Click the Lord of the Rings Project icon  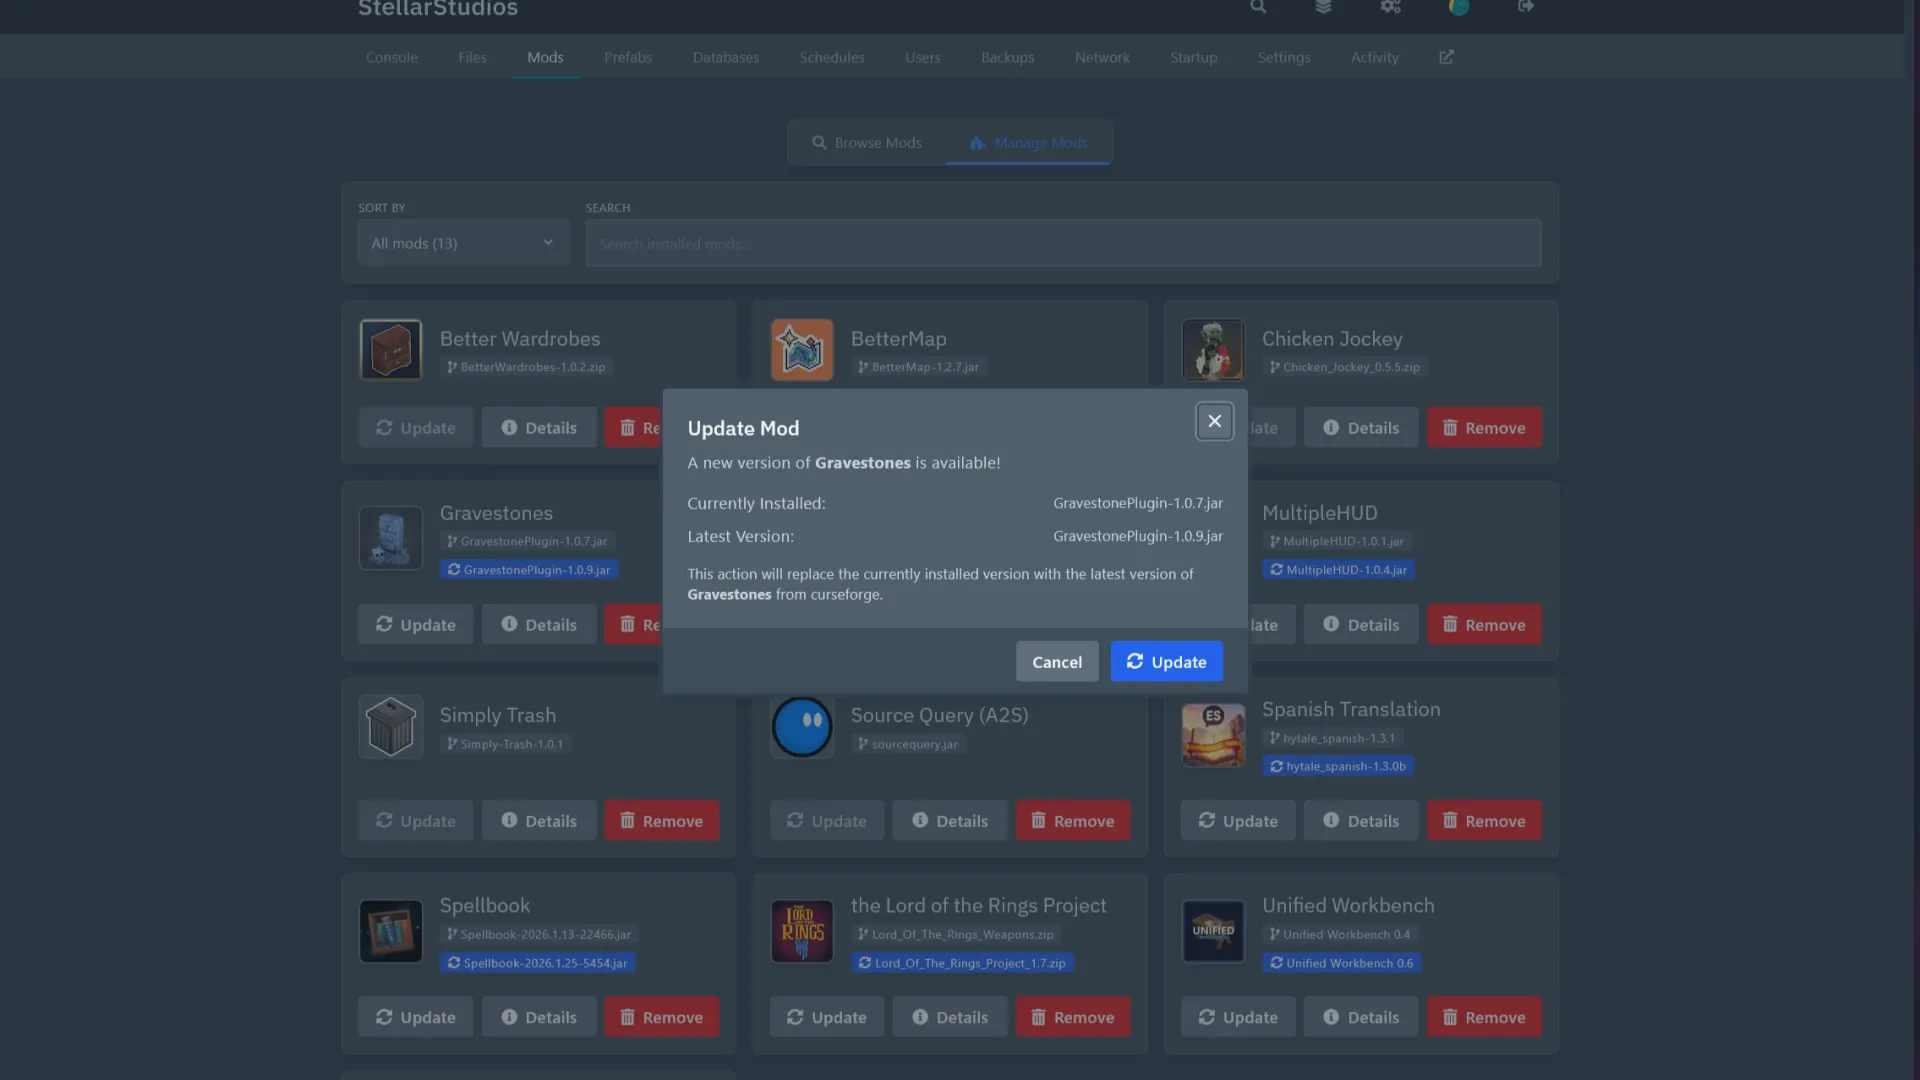pyautogui.click(x=802, y=931)
